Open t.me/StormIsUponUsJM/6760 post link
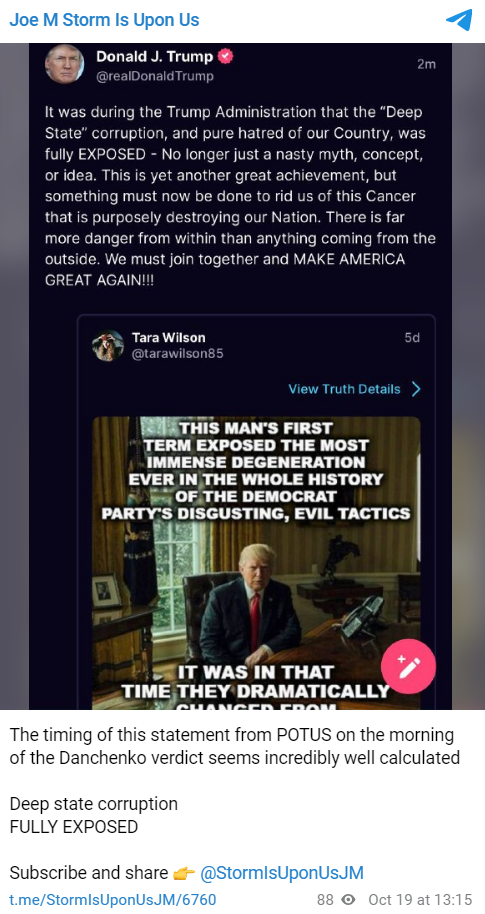Viewport: 485px width, 914px height. [113, 899]
